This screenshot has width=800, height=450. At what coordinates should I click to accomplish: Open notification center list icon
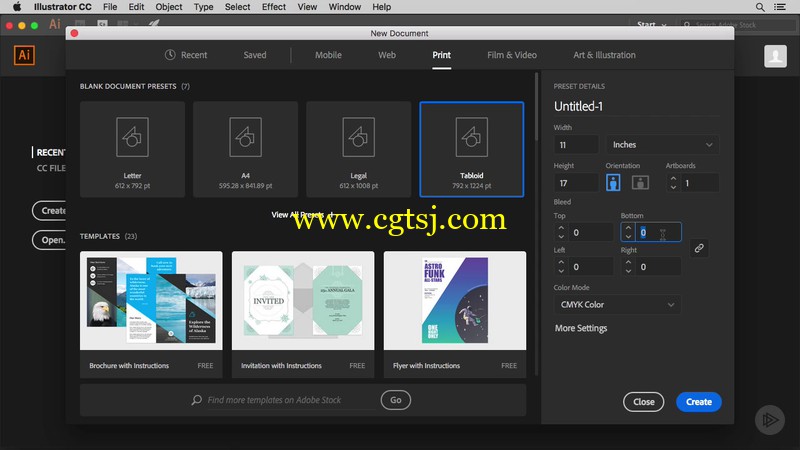[780, 7]
